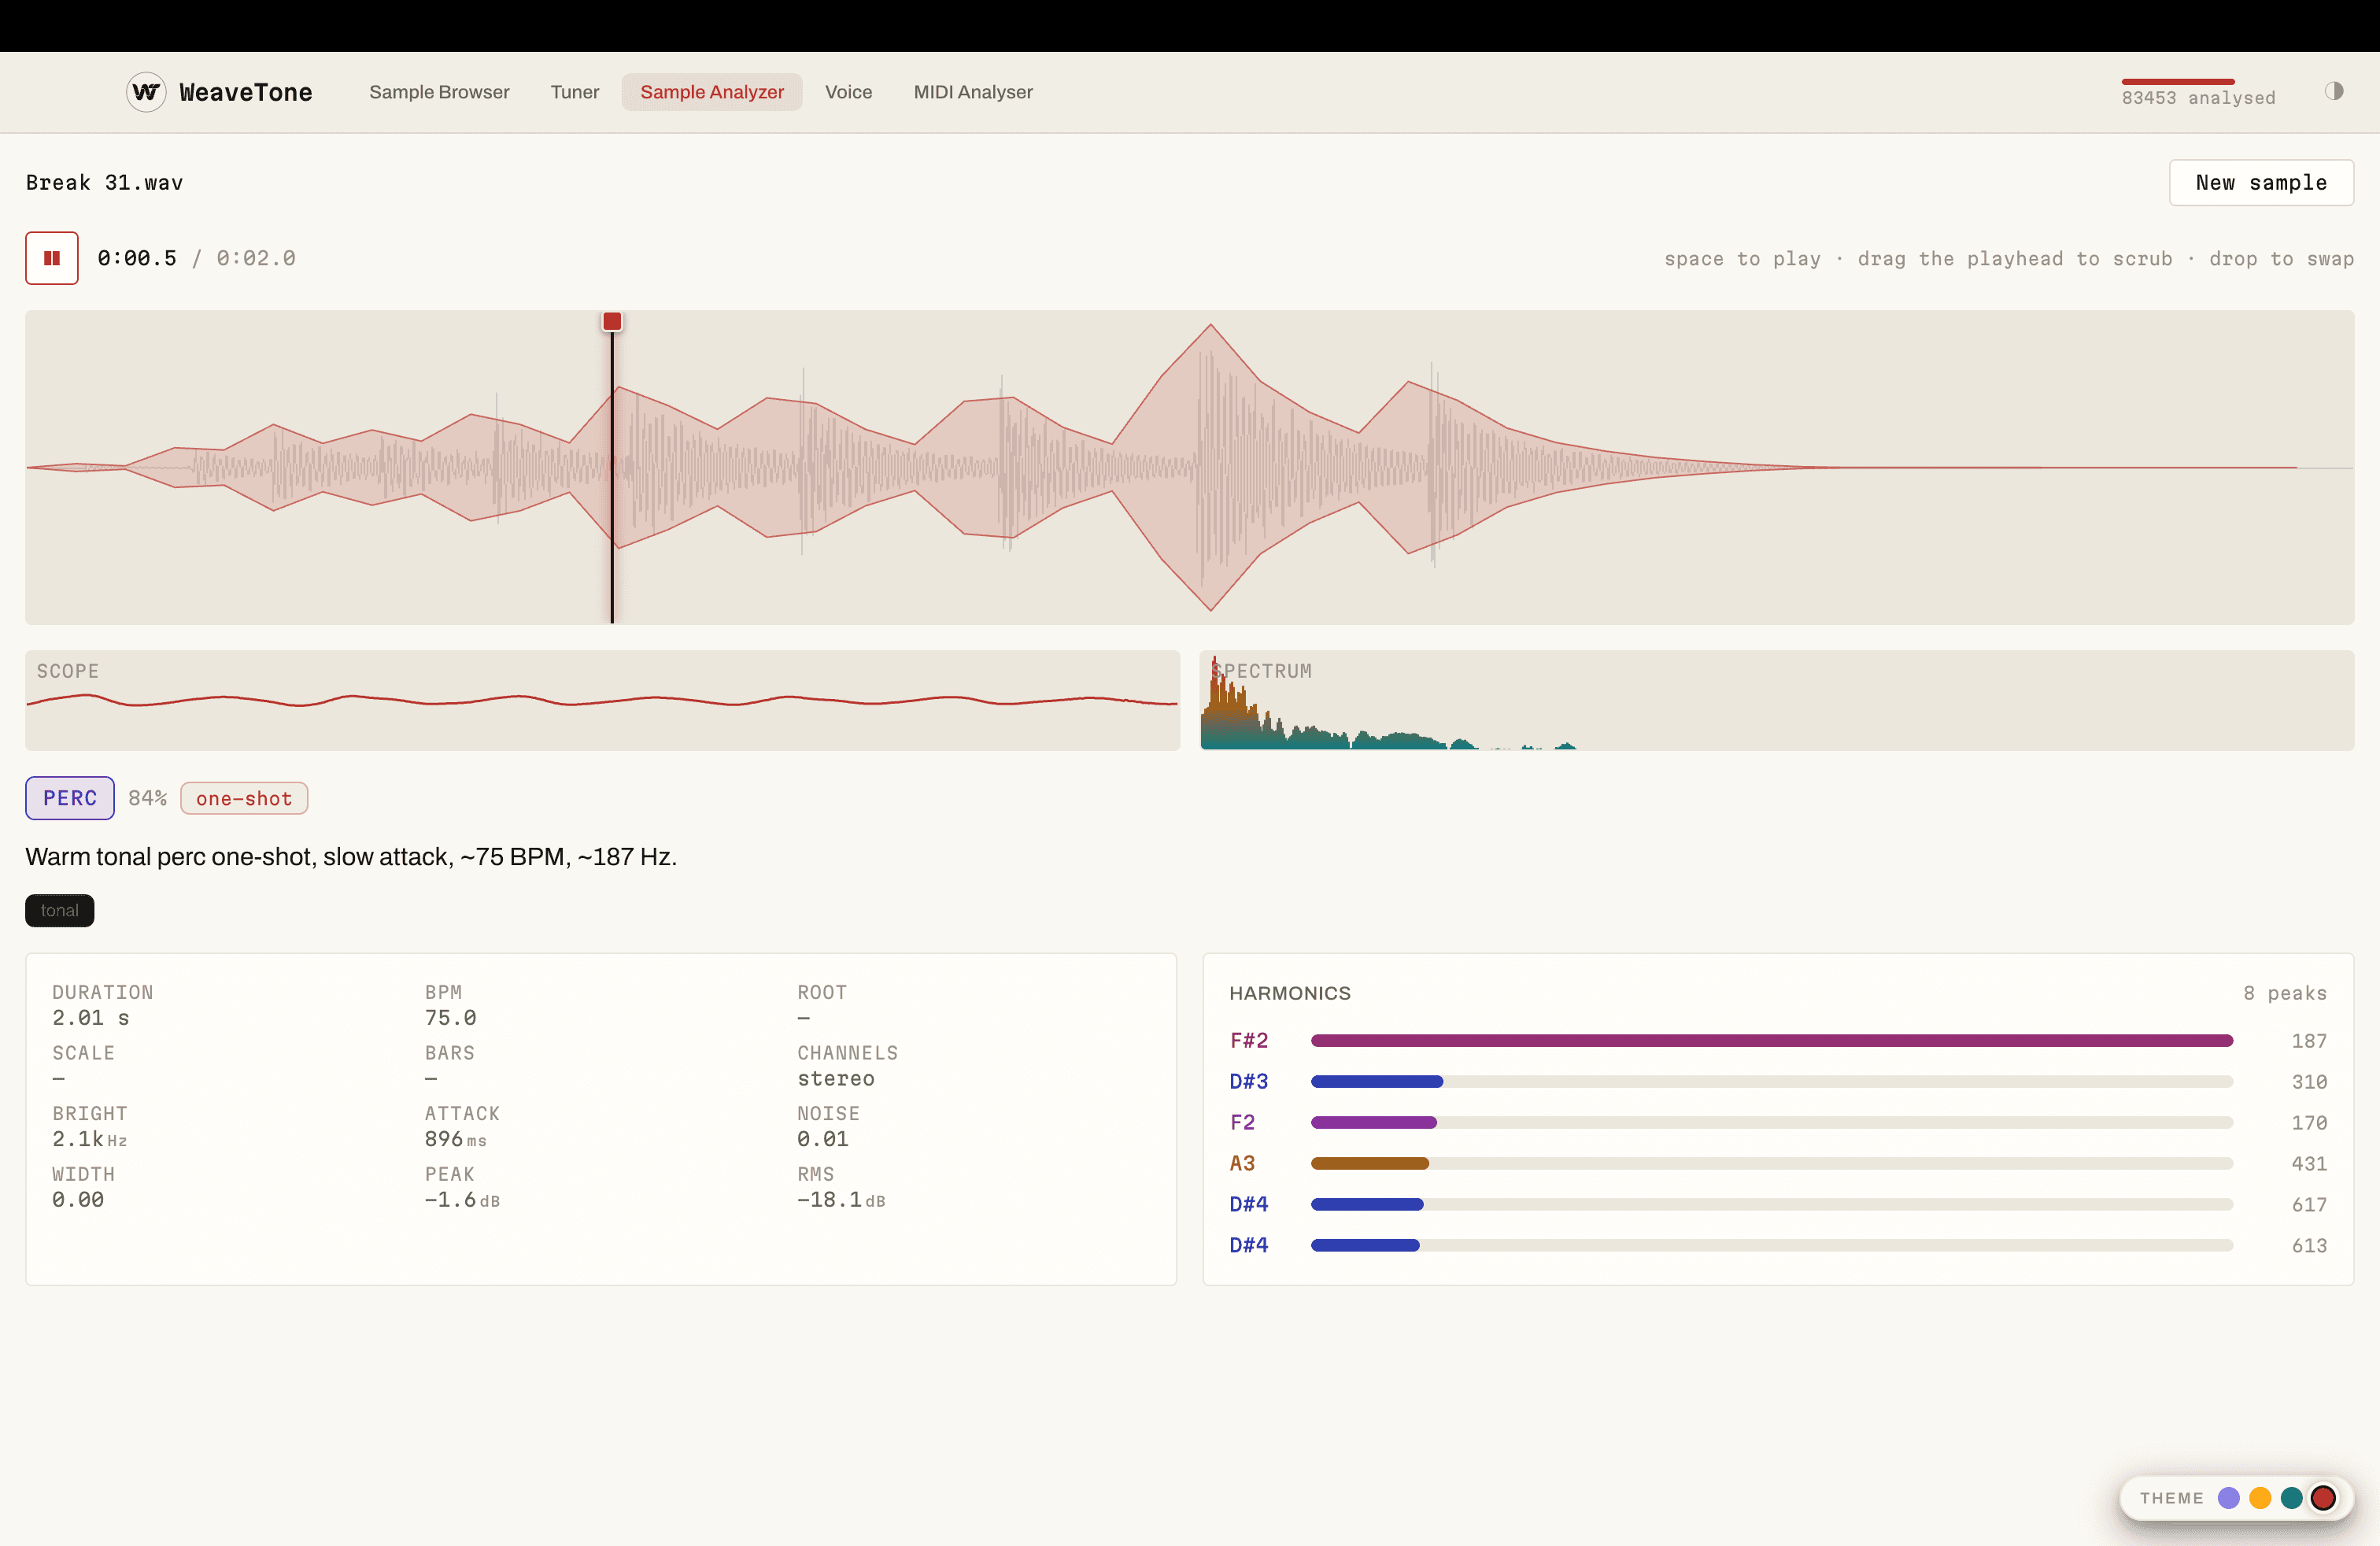Click the attack value '896 ms'

455,1139
